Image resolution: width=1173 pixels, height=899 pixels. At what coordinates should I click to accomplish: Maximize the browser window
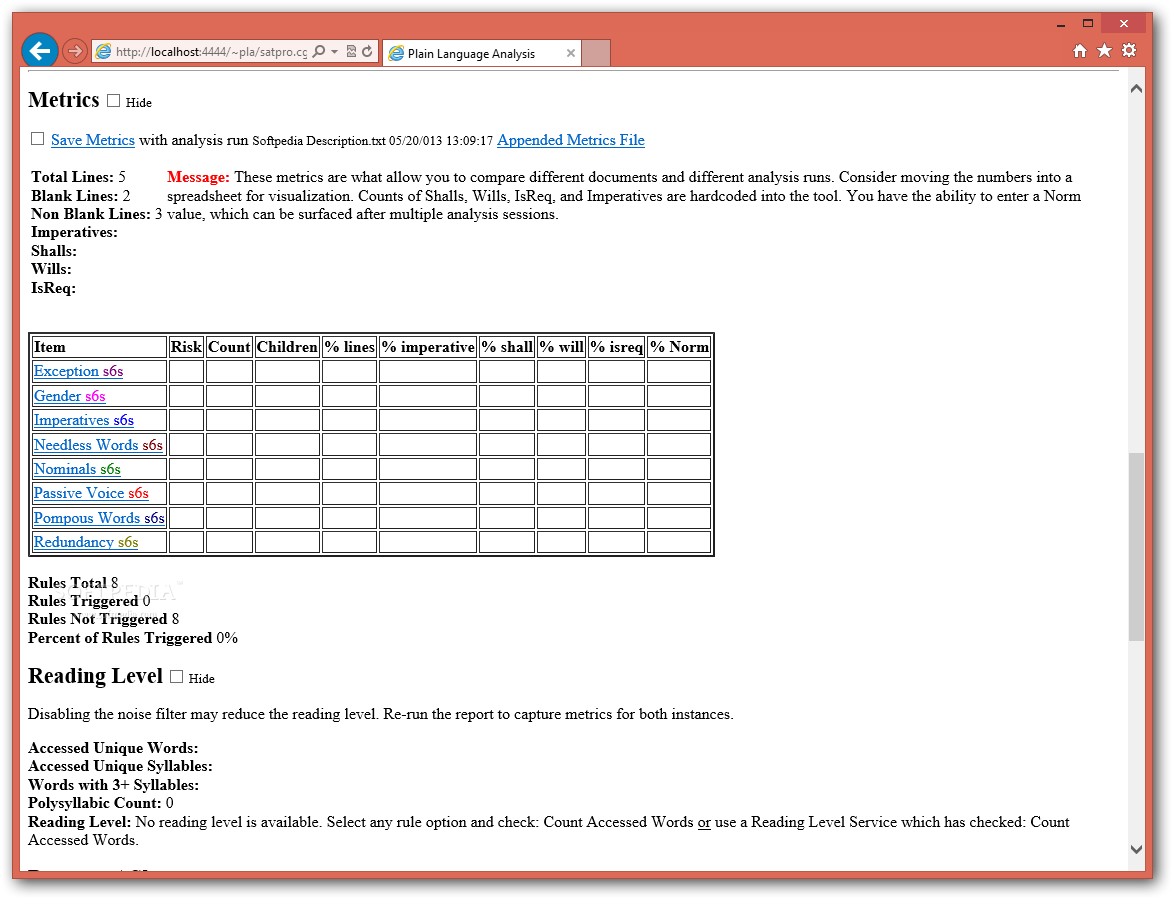pos(1088,24)
